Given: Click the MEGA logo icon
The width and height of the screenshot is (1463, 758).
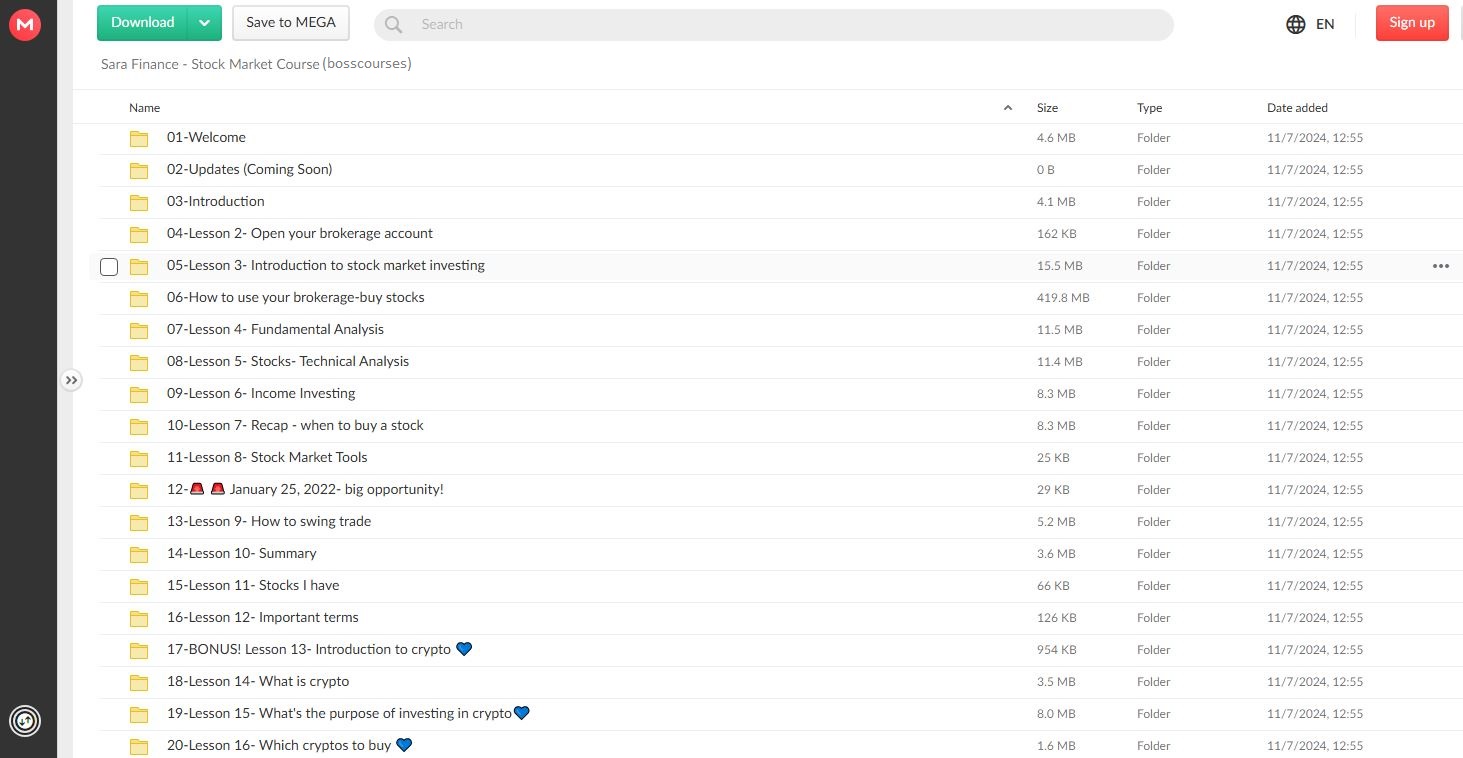Looking at the screenshot, I should 25,25.
